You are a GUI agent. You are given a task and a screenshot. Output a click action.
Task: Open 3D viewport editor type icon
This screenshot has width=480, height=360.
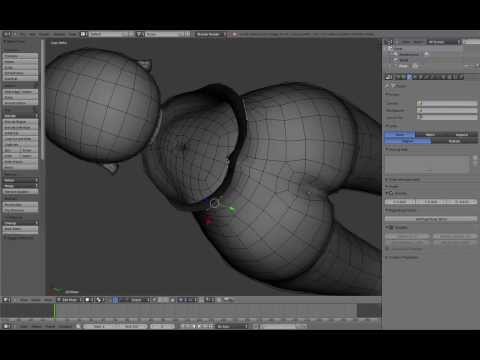[6, 300]
